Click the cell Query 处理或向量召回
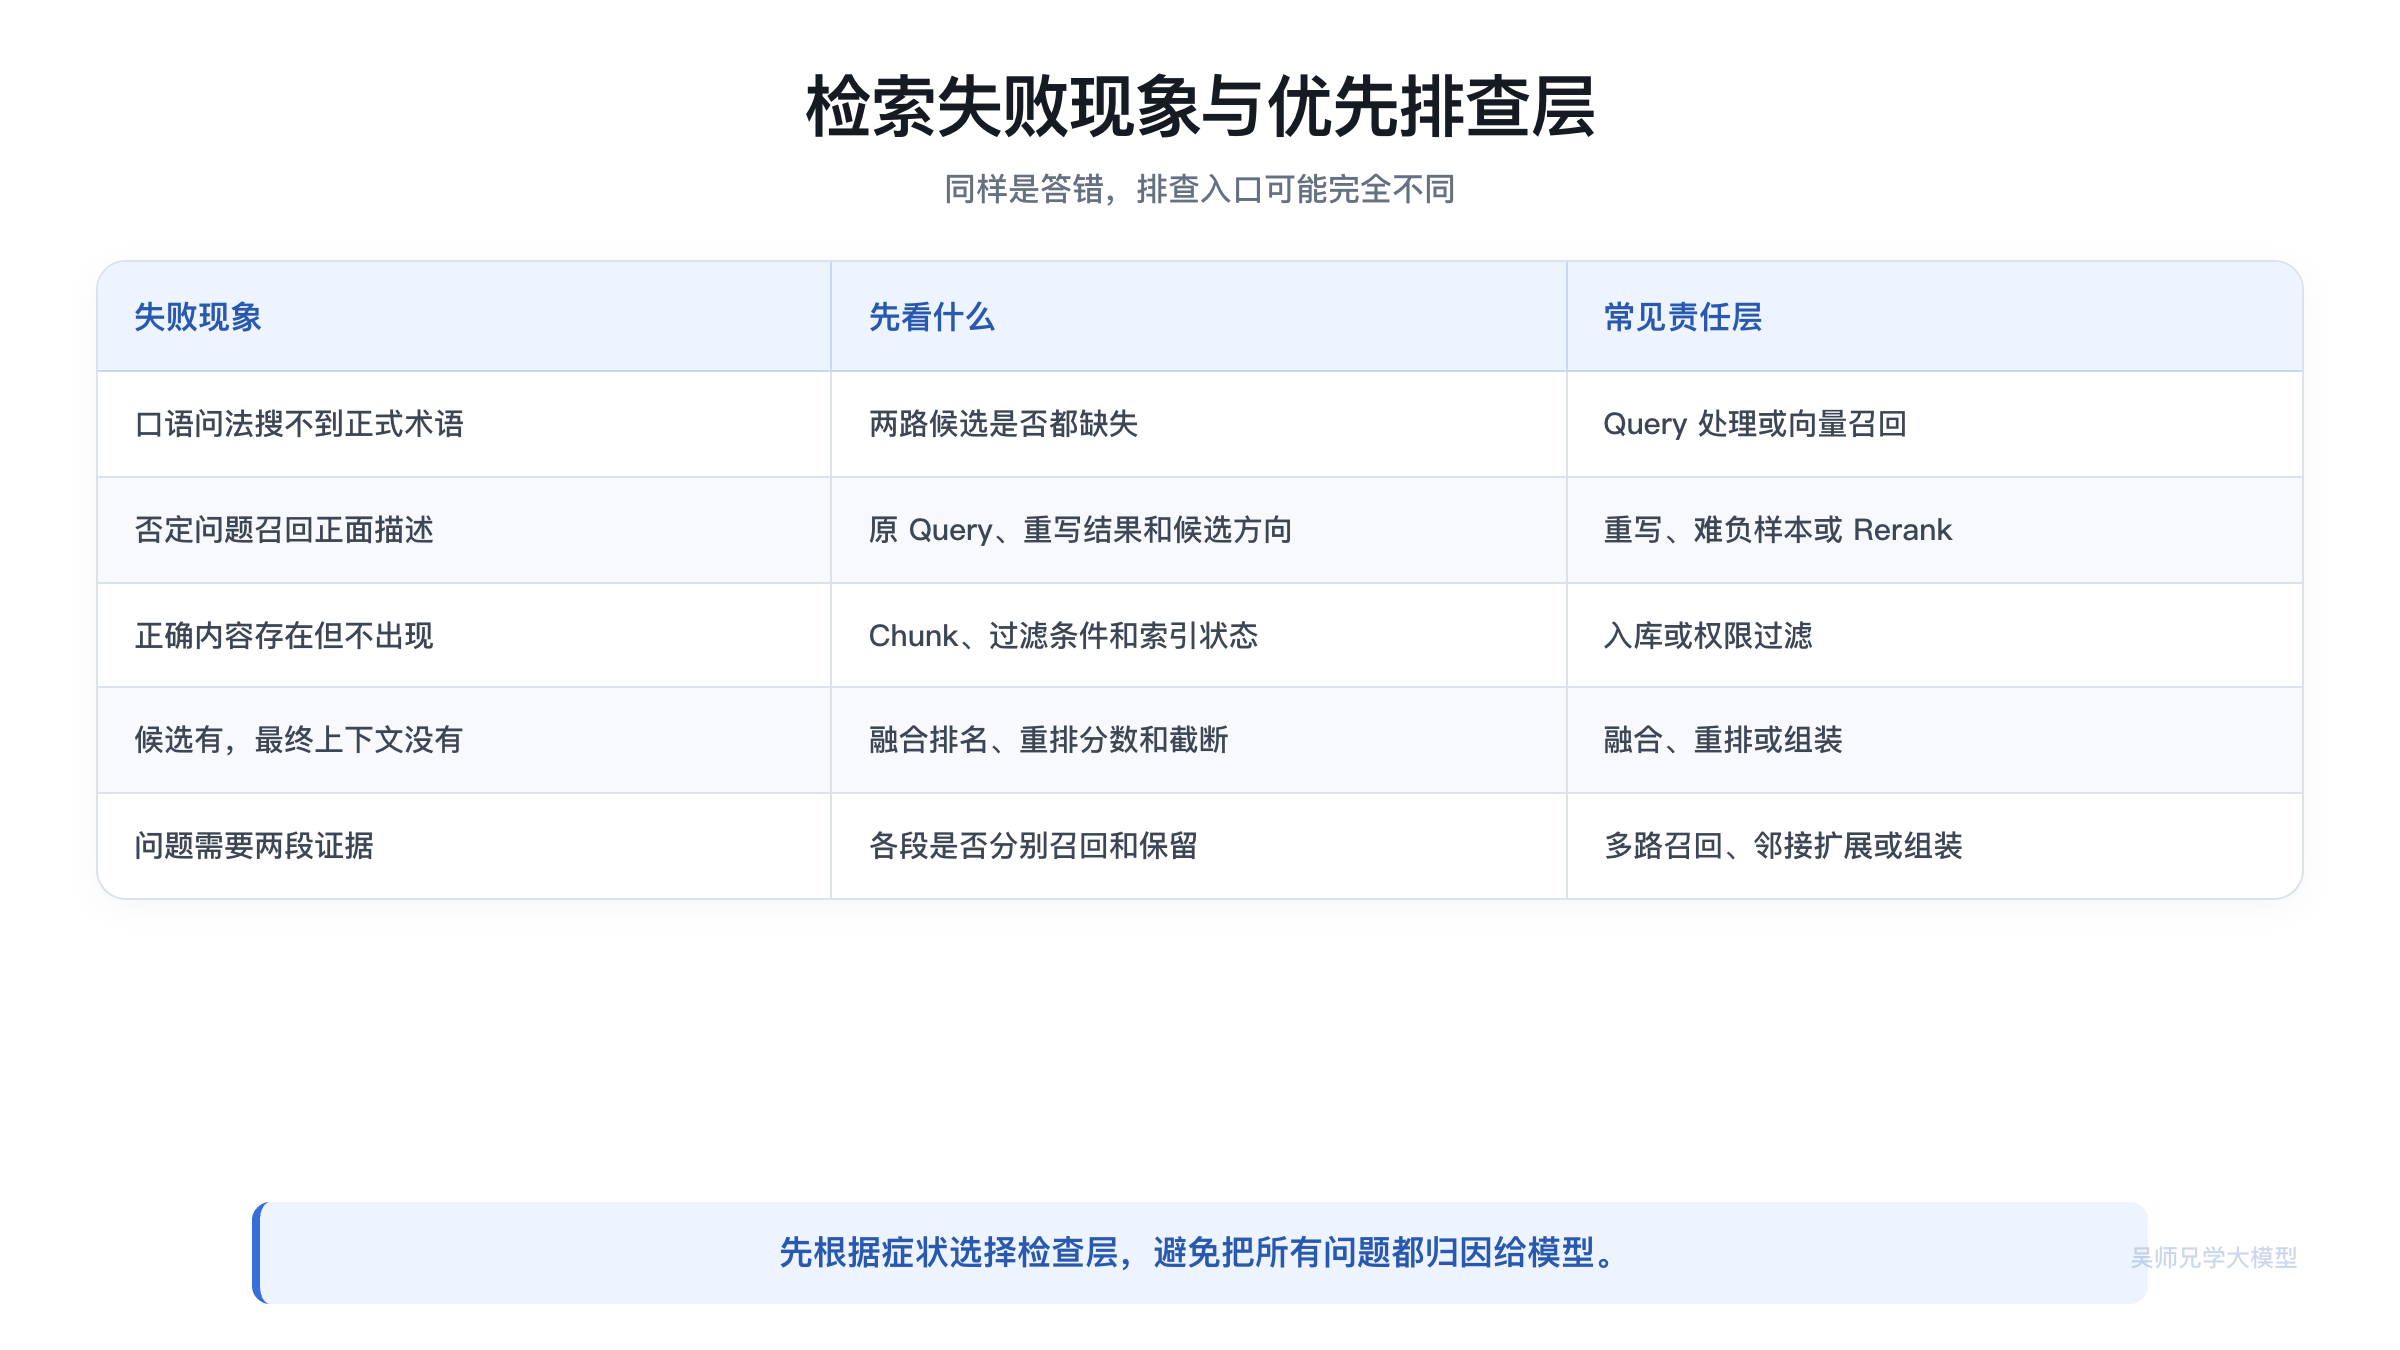This screenshot has height=1350, width=2400. 1935,424
